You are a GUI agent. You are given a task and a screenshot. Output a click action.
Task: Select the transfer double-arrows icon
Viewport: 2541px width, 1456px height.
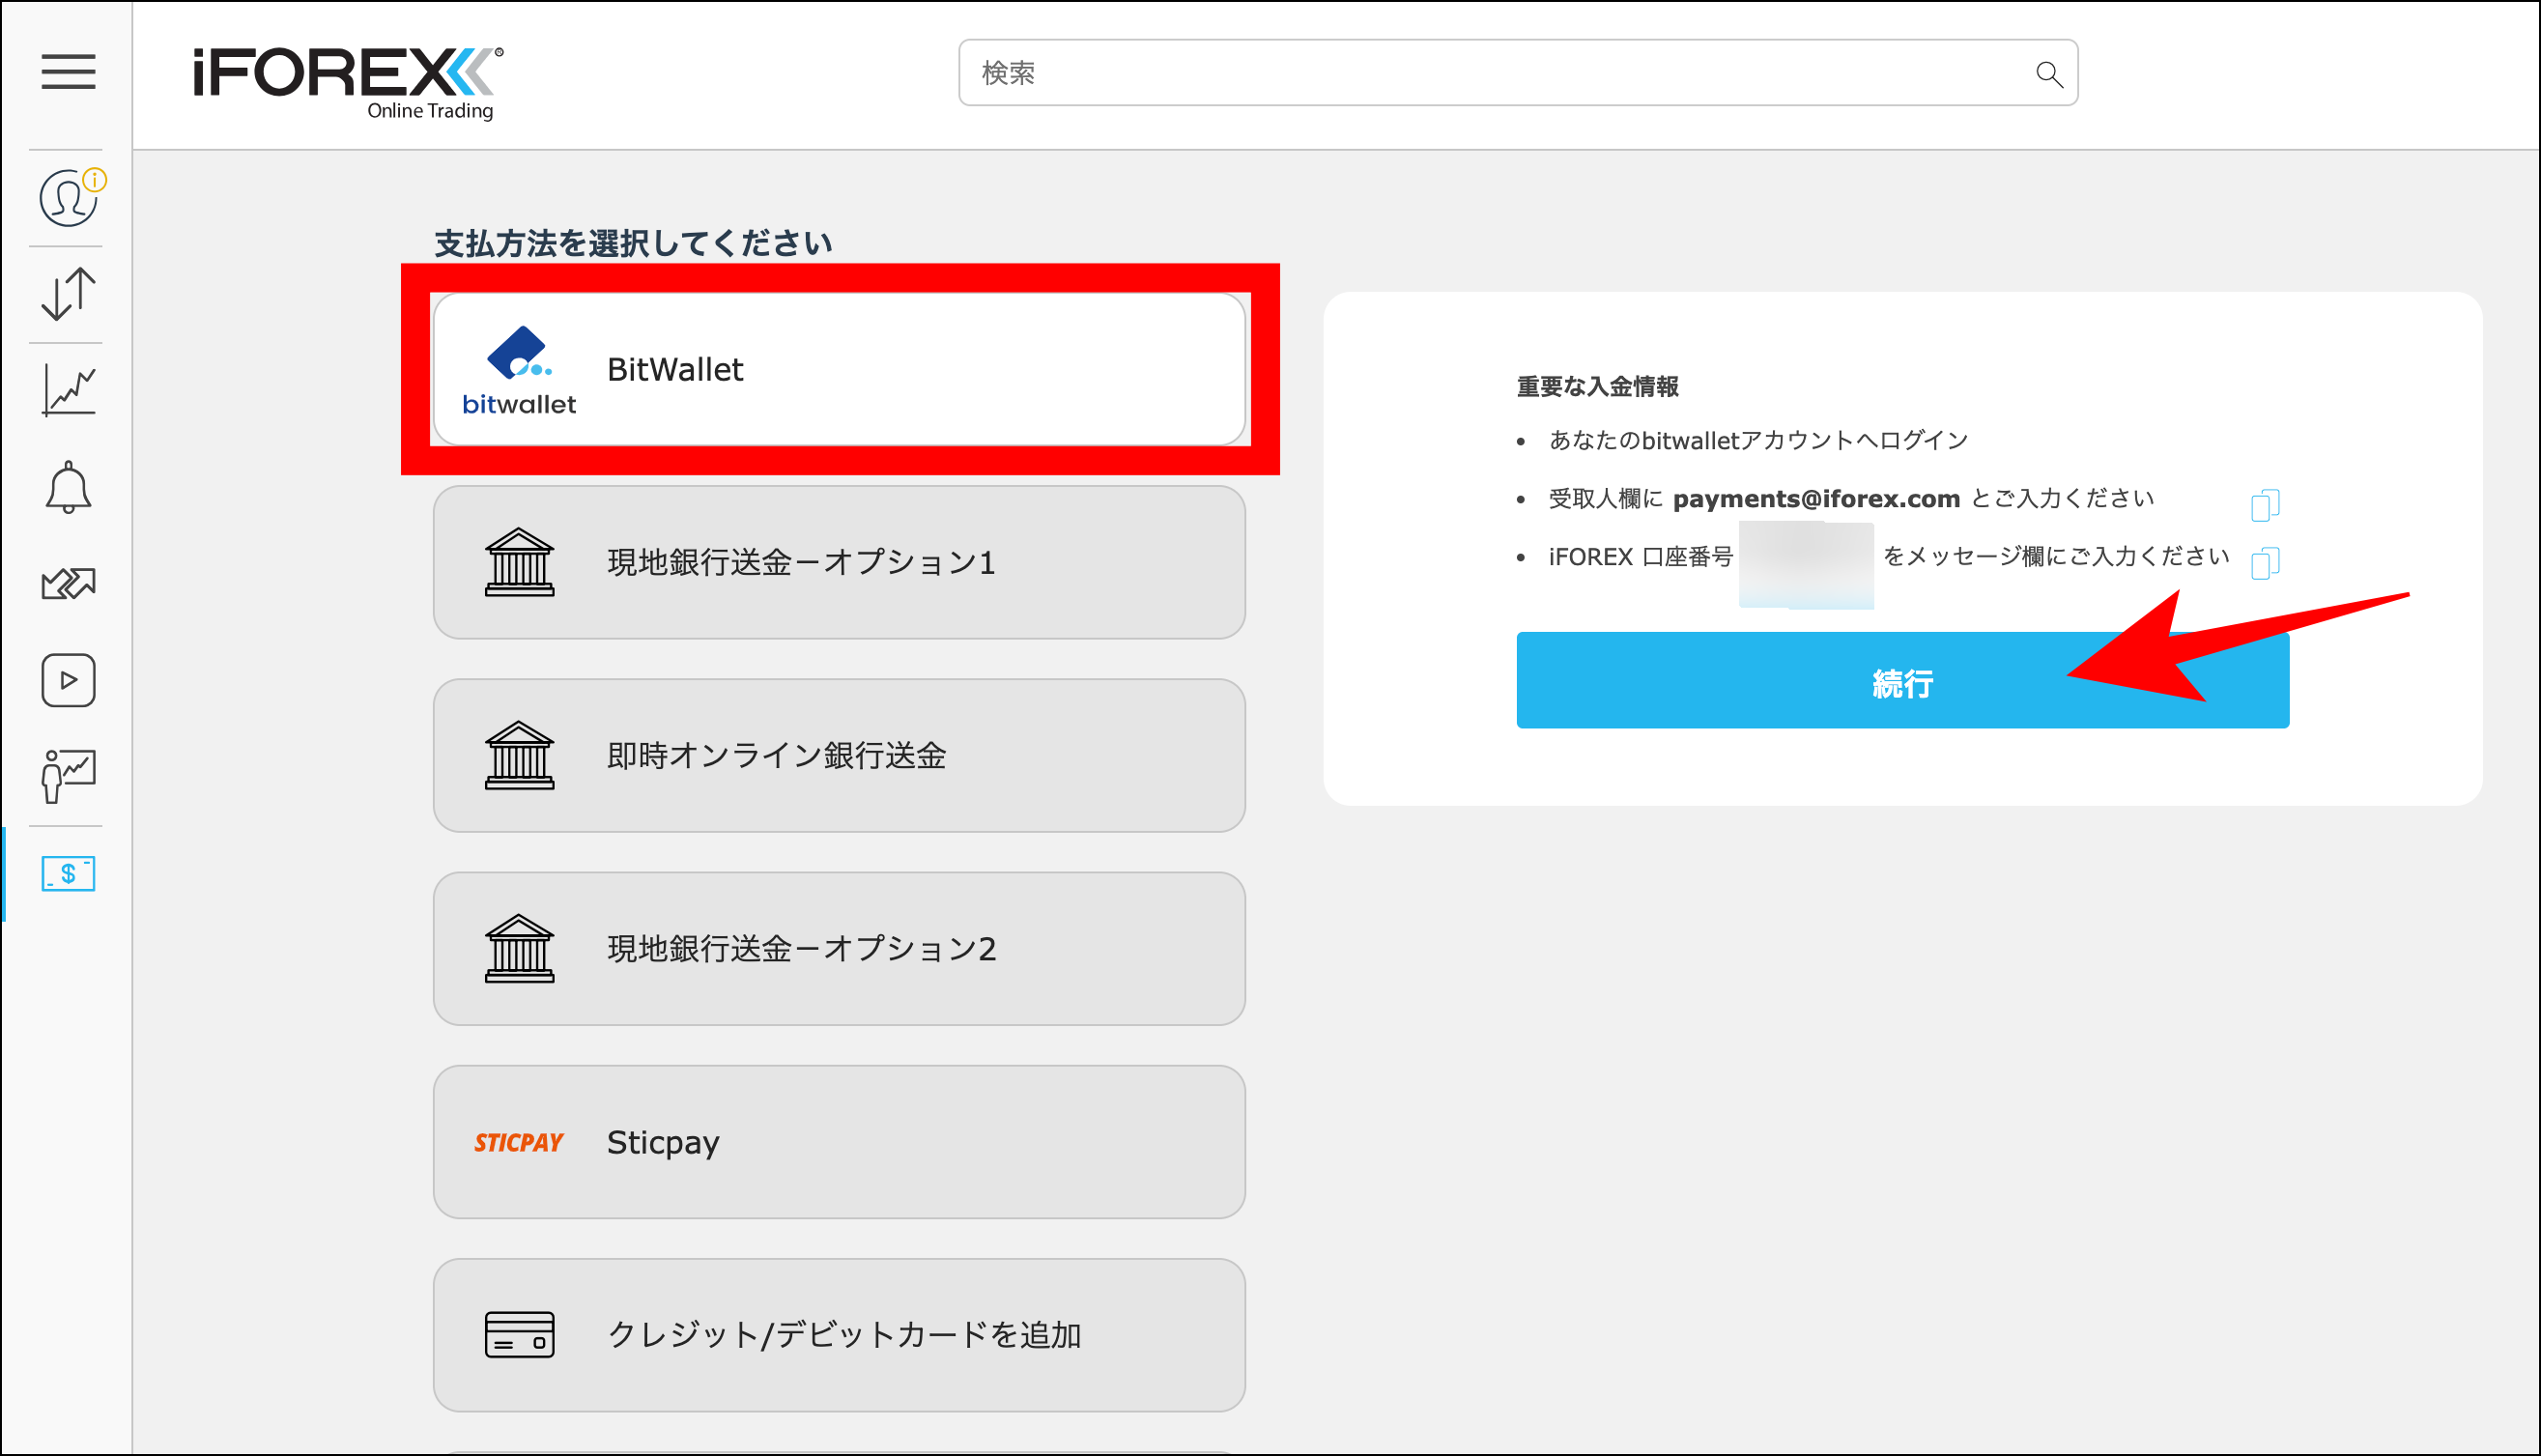(x=67, y=582)
